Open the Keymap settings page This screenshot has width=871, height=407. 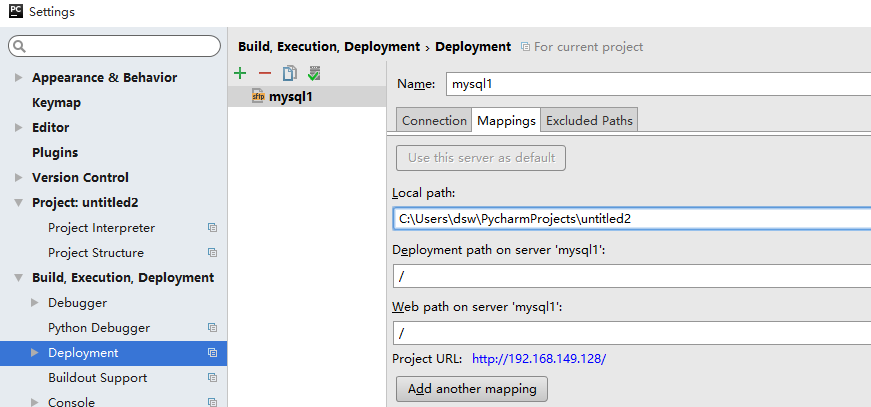pyautogui.click(x=56, y=103)
